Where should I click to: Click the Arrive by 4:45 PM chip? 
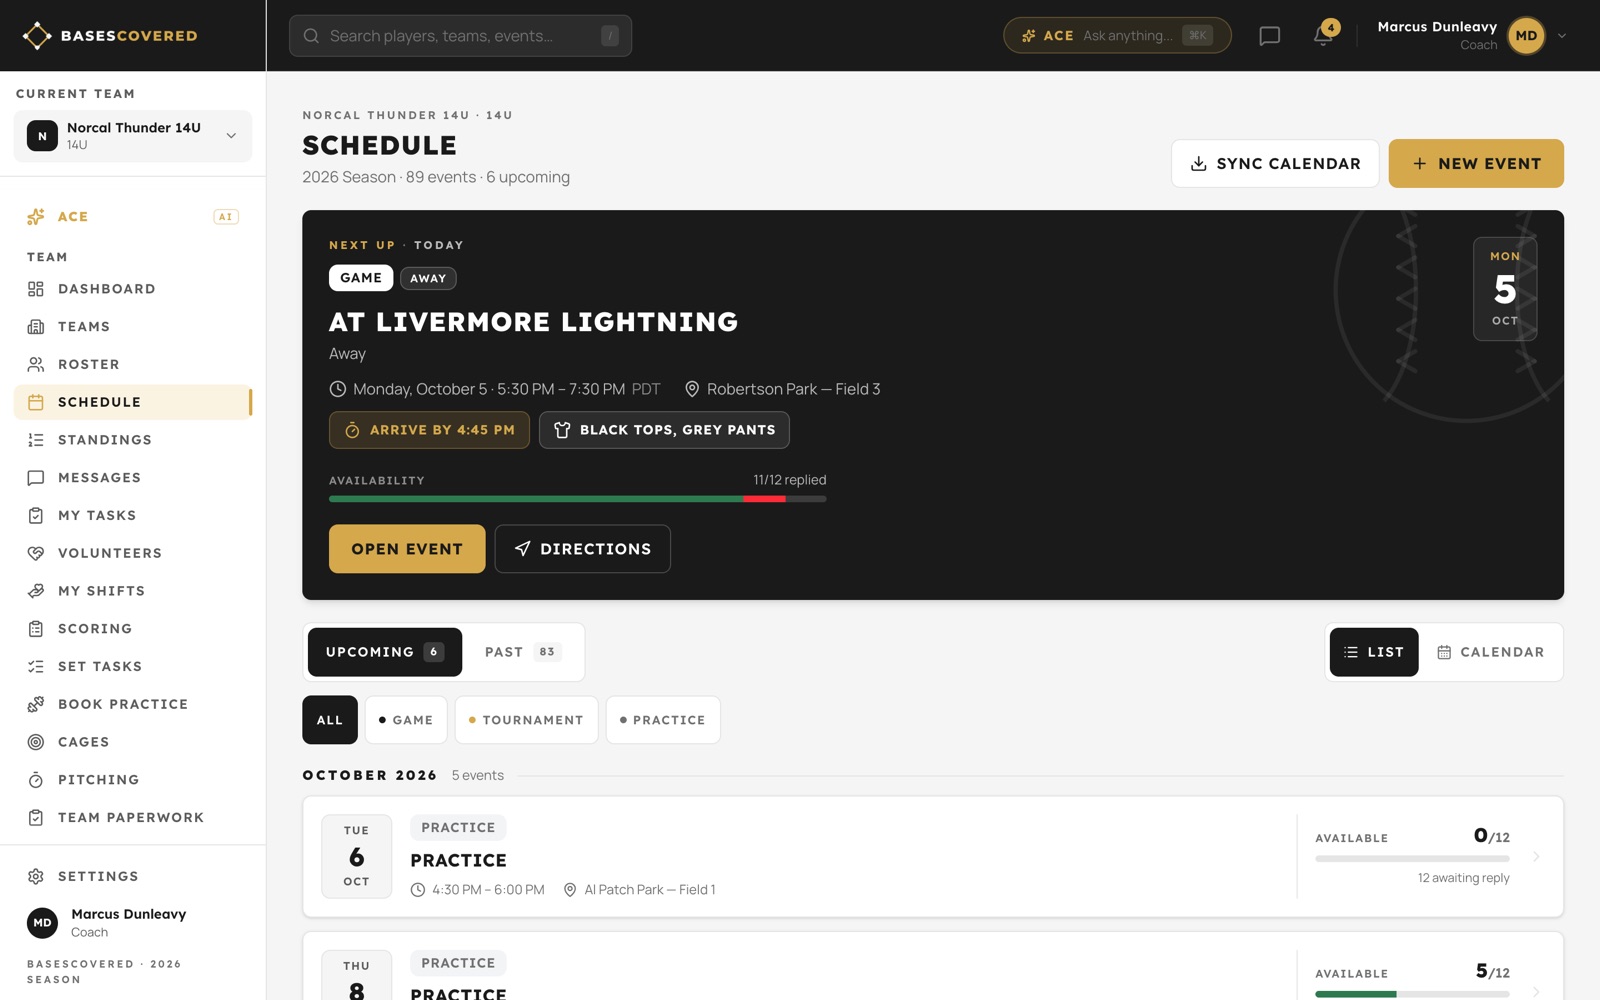[x=429, y=430]
